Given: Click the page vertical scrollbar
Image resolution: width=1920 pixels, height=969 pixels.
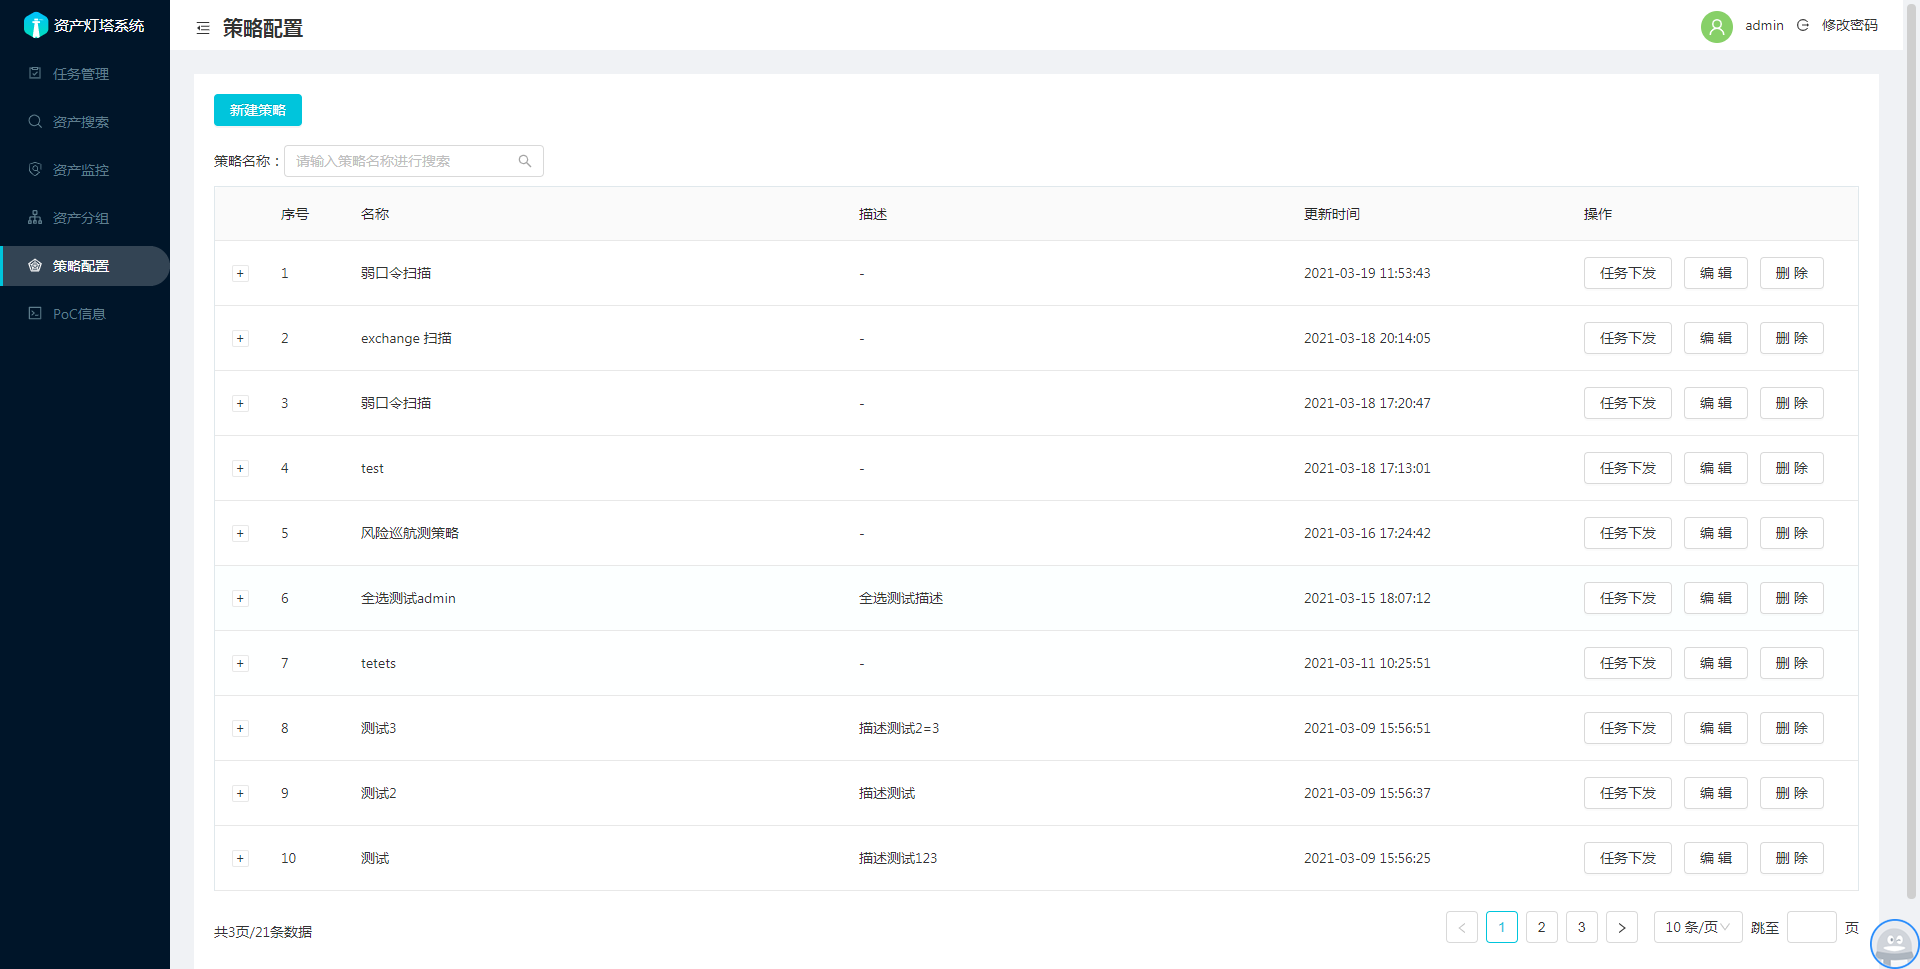Looking at the screenshot, I should [x=1912, y=450].
